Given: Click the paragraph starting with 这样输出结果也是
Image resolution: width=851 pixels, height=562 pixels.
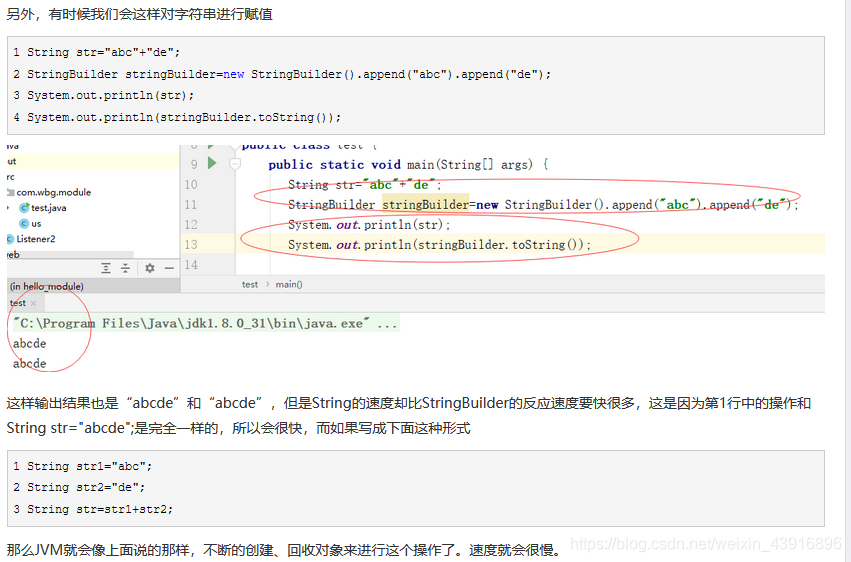Looking at the screenshot, I should tap(409, 416).
